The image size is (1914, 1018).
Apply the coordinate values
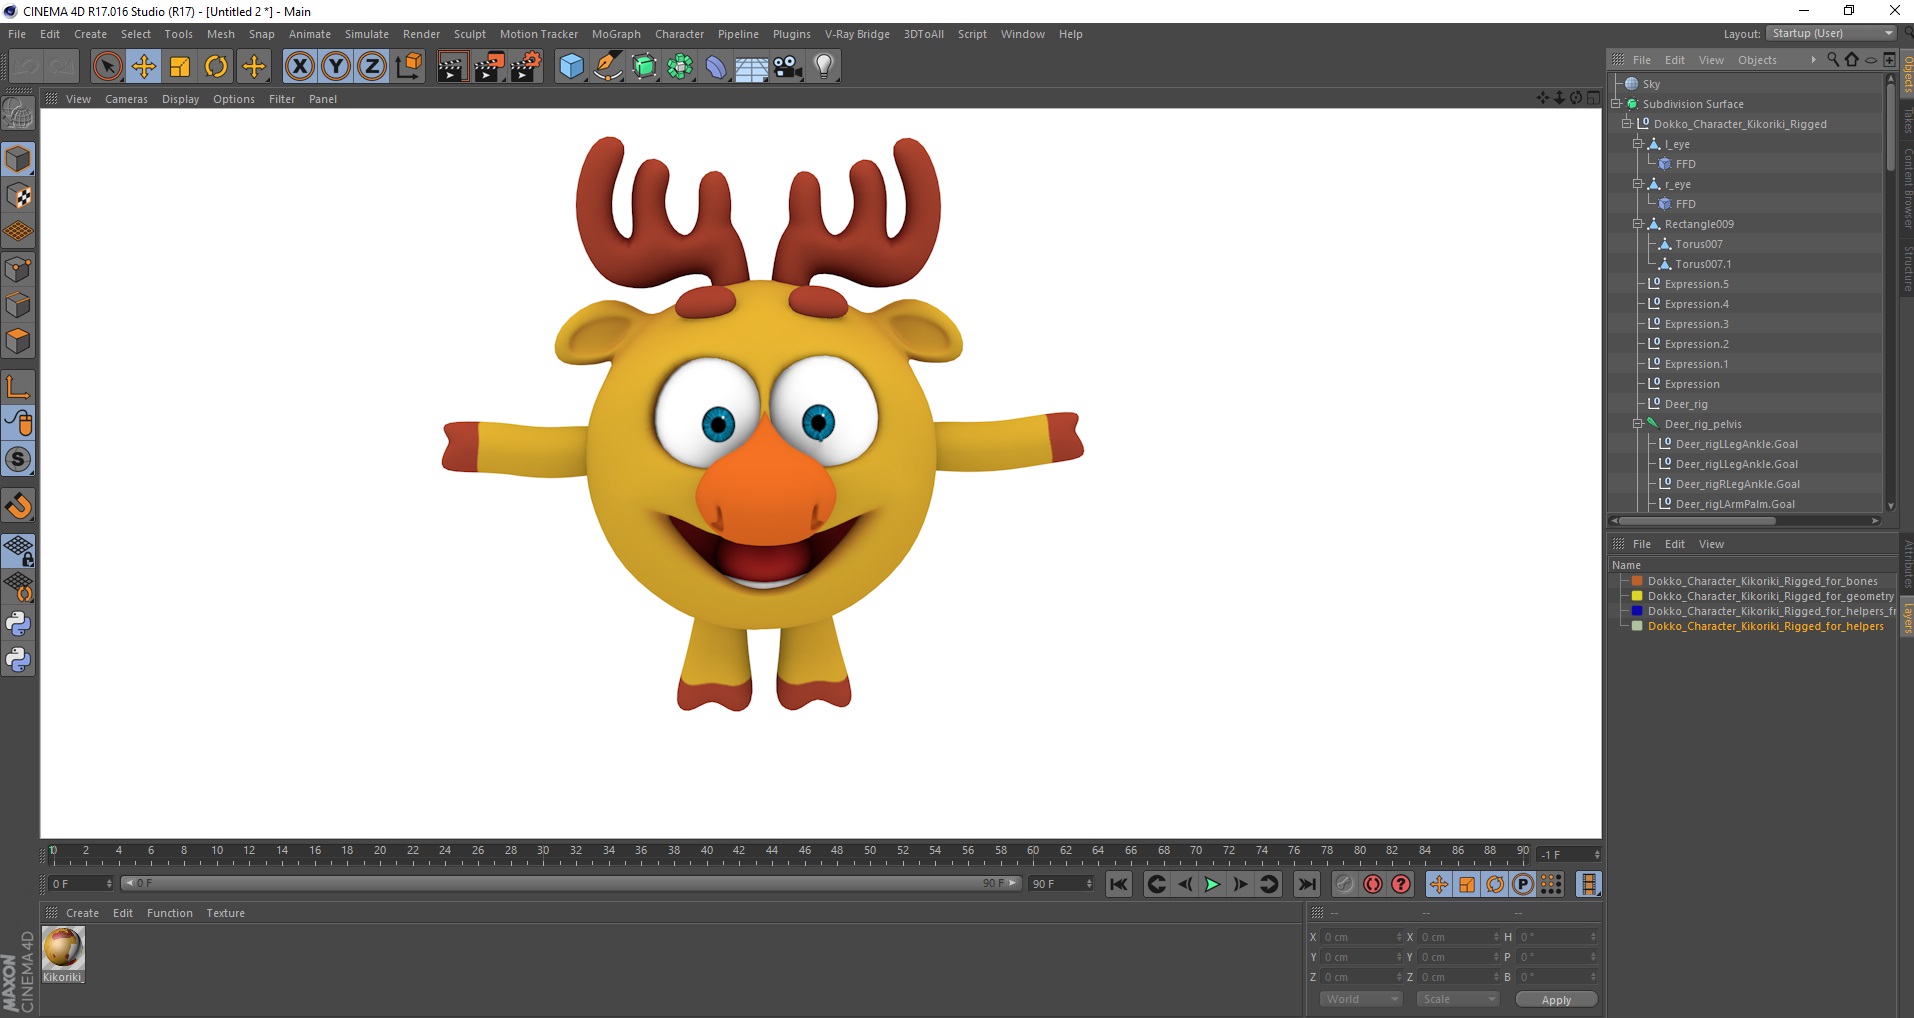tap(1556, 1000)
